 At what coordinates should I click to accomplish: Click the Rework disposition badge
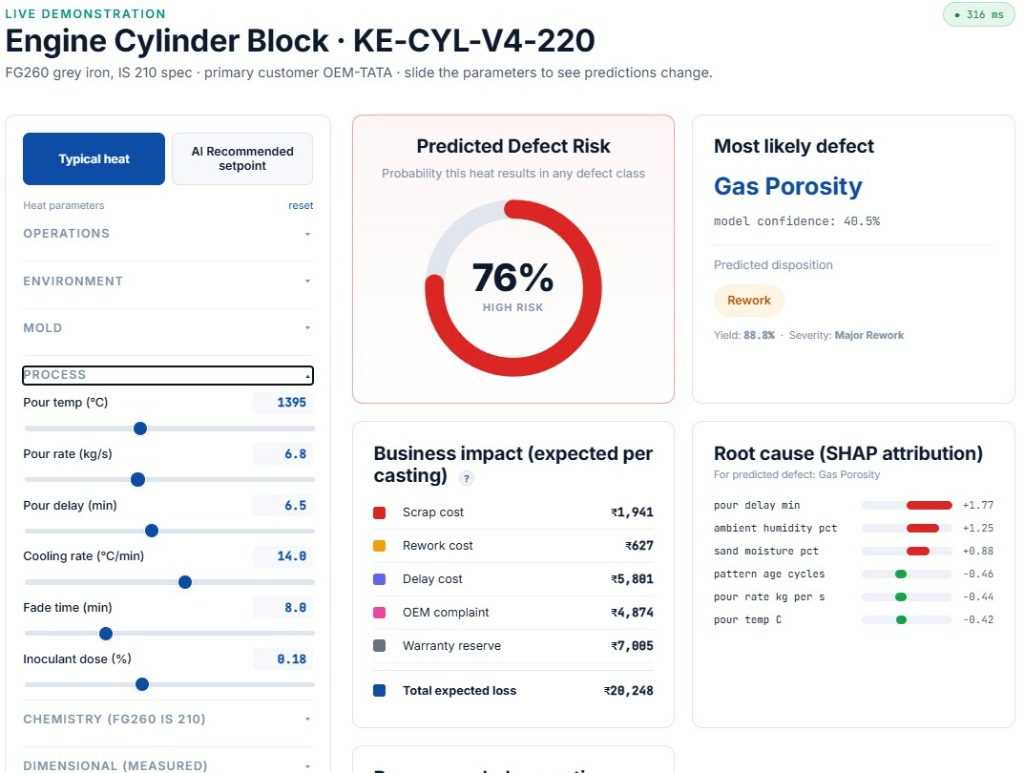click(749, 300)
